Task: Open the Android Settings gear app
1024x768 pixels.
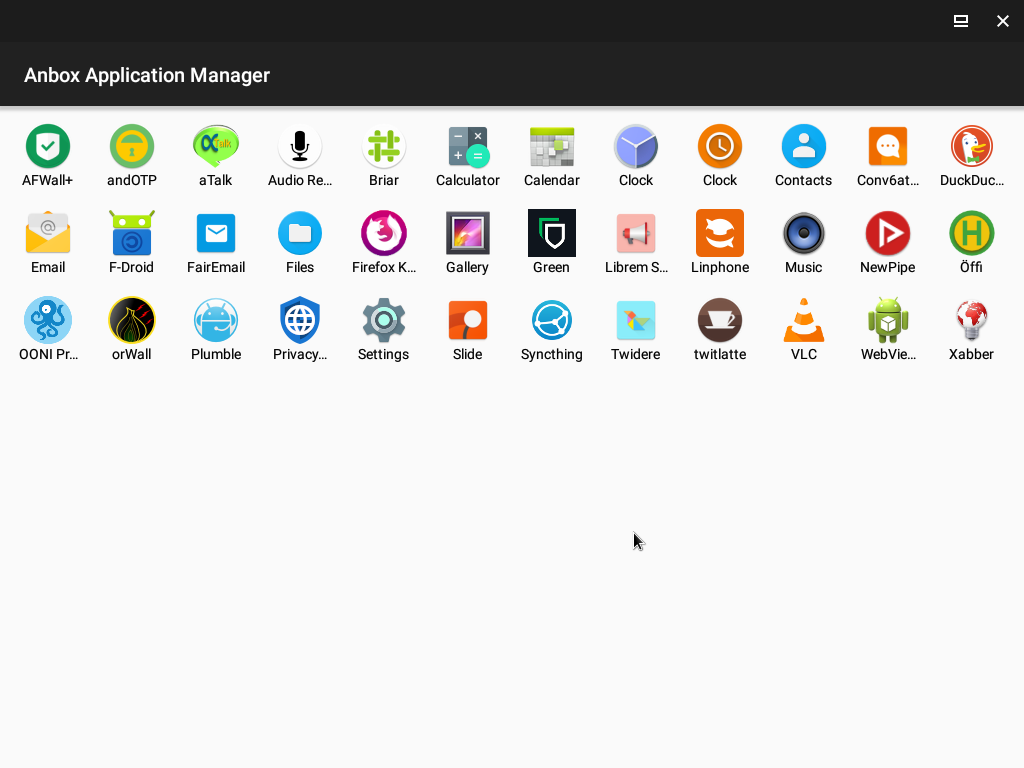Action: [x=384, y=321]
